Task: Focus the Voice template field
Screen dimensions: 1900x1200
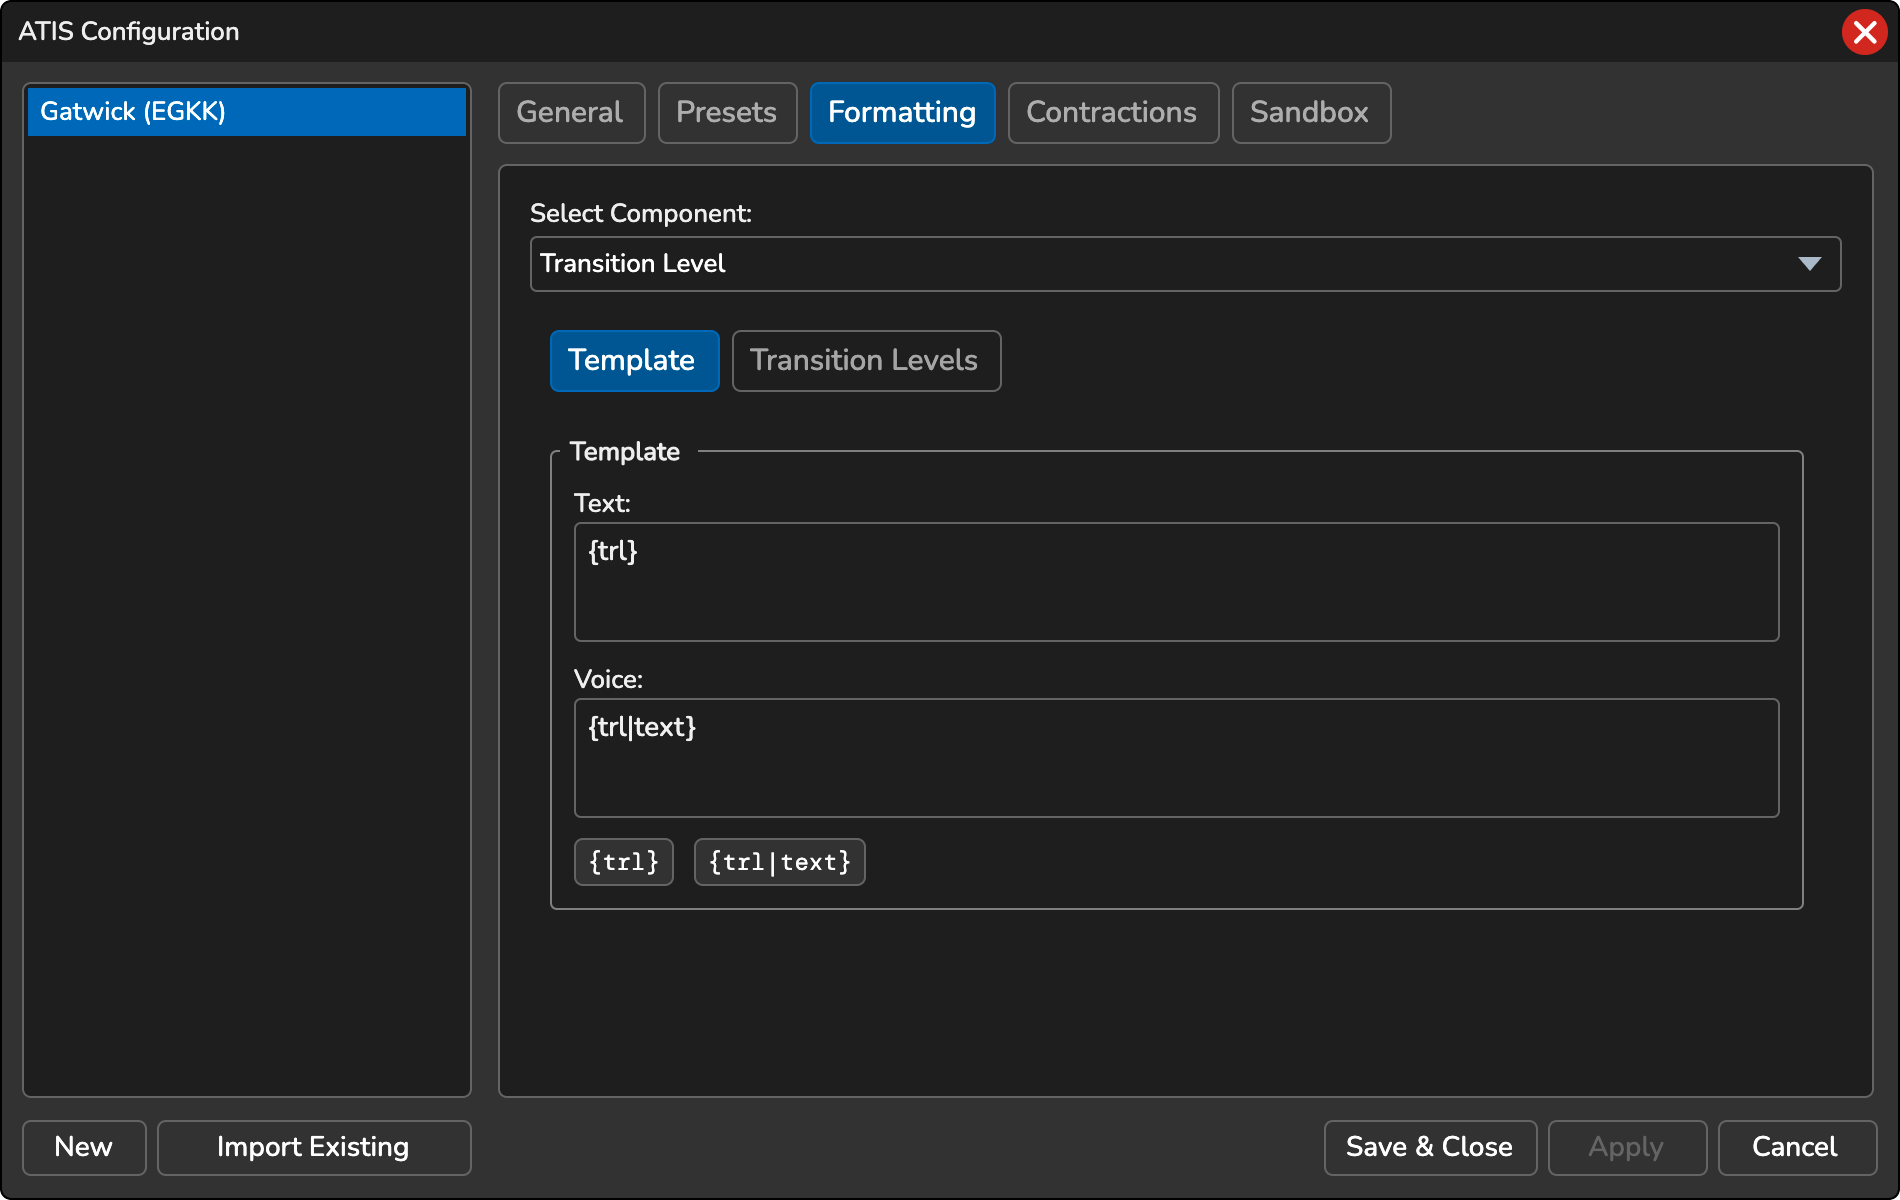Action: (x=1176, y=758)
